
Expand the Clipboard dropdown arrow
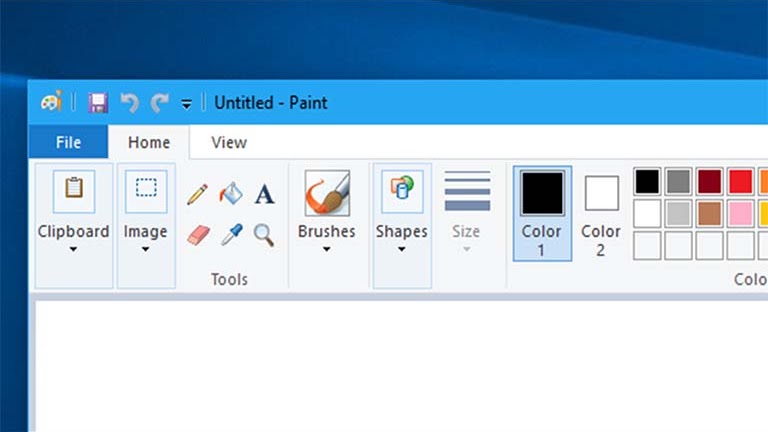tap(73, 249)
